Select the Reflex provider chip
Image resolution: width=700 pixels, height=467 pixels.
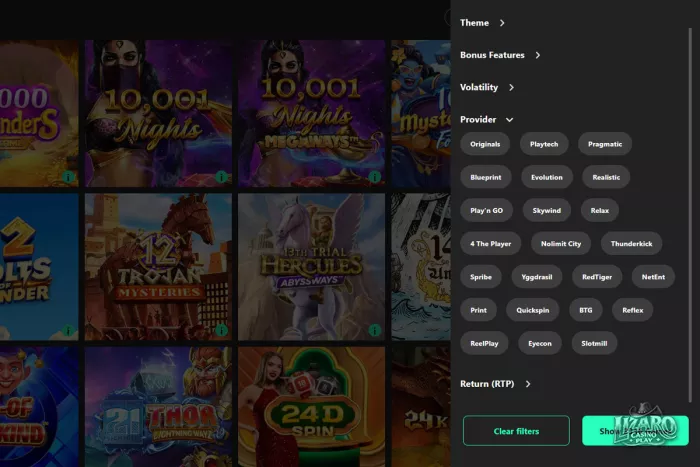pos(633,310)
